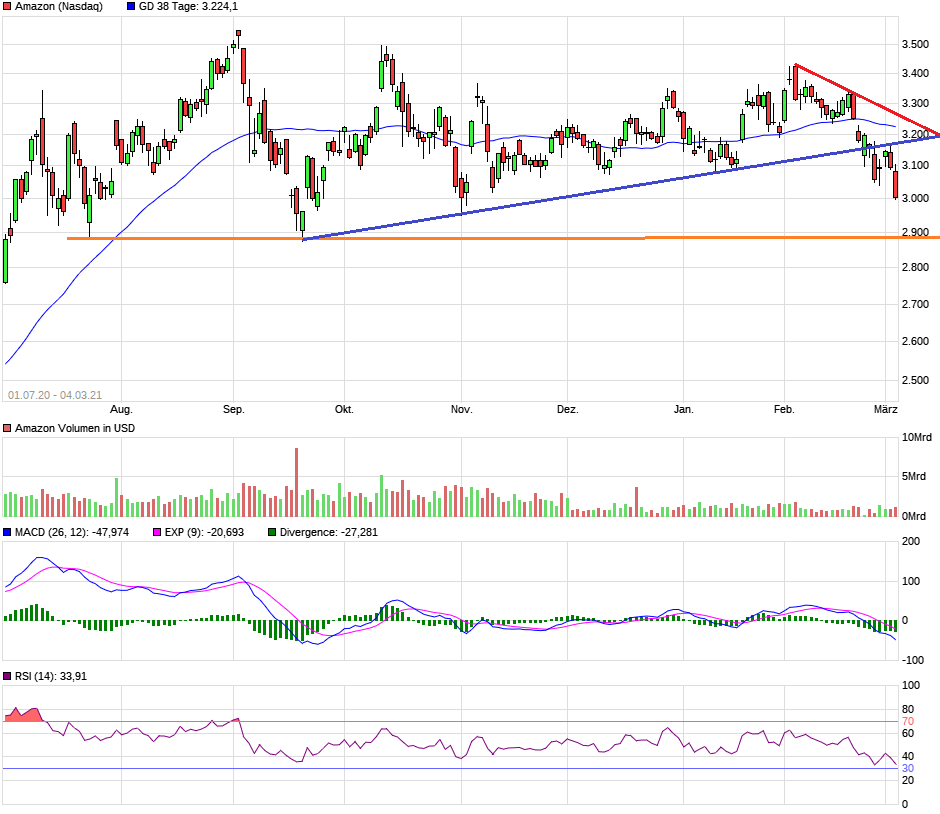Screen dimensions: 940x814
Task: Click the green Divergence legend swatch
Action: (272, 532)
